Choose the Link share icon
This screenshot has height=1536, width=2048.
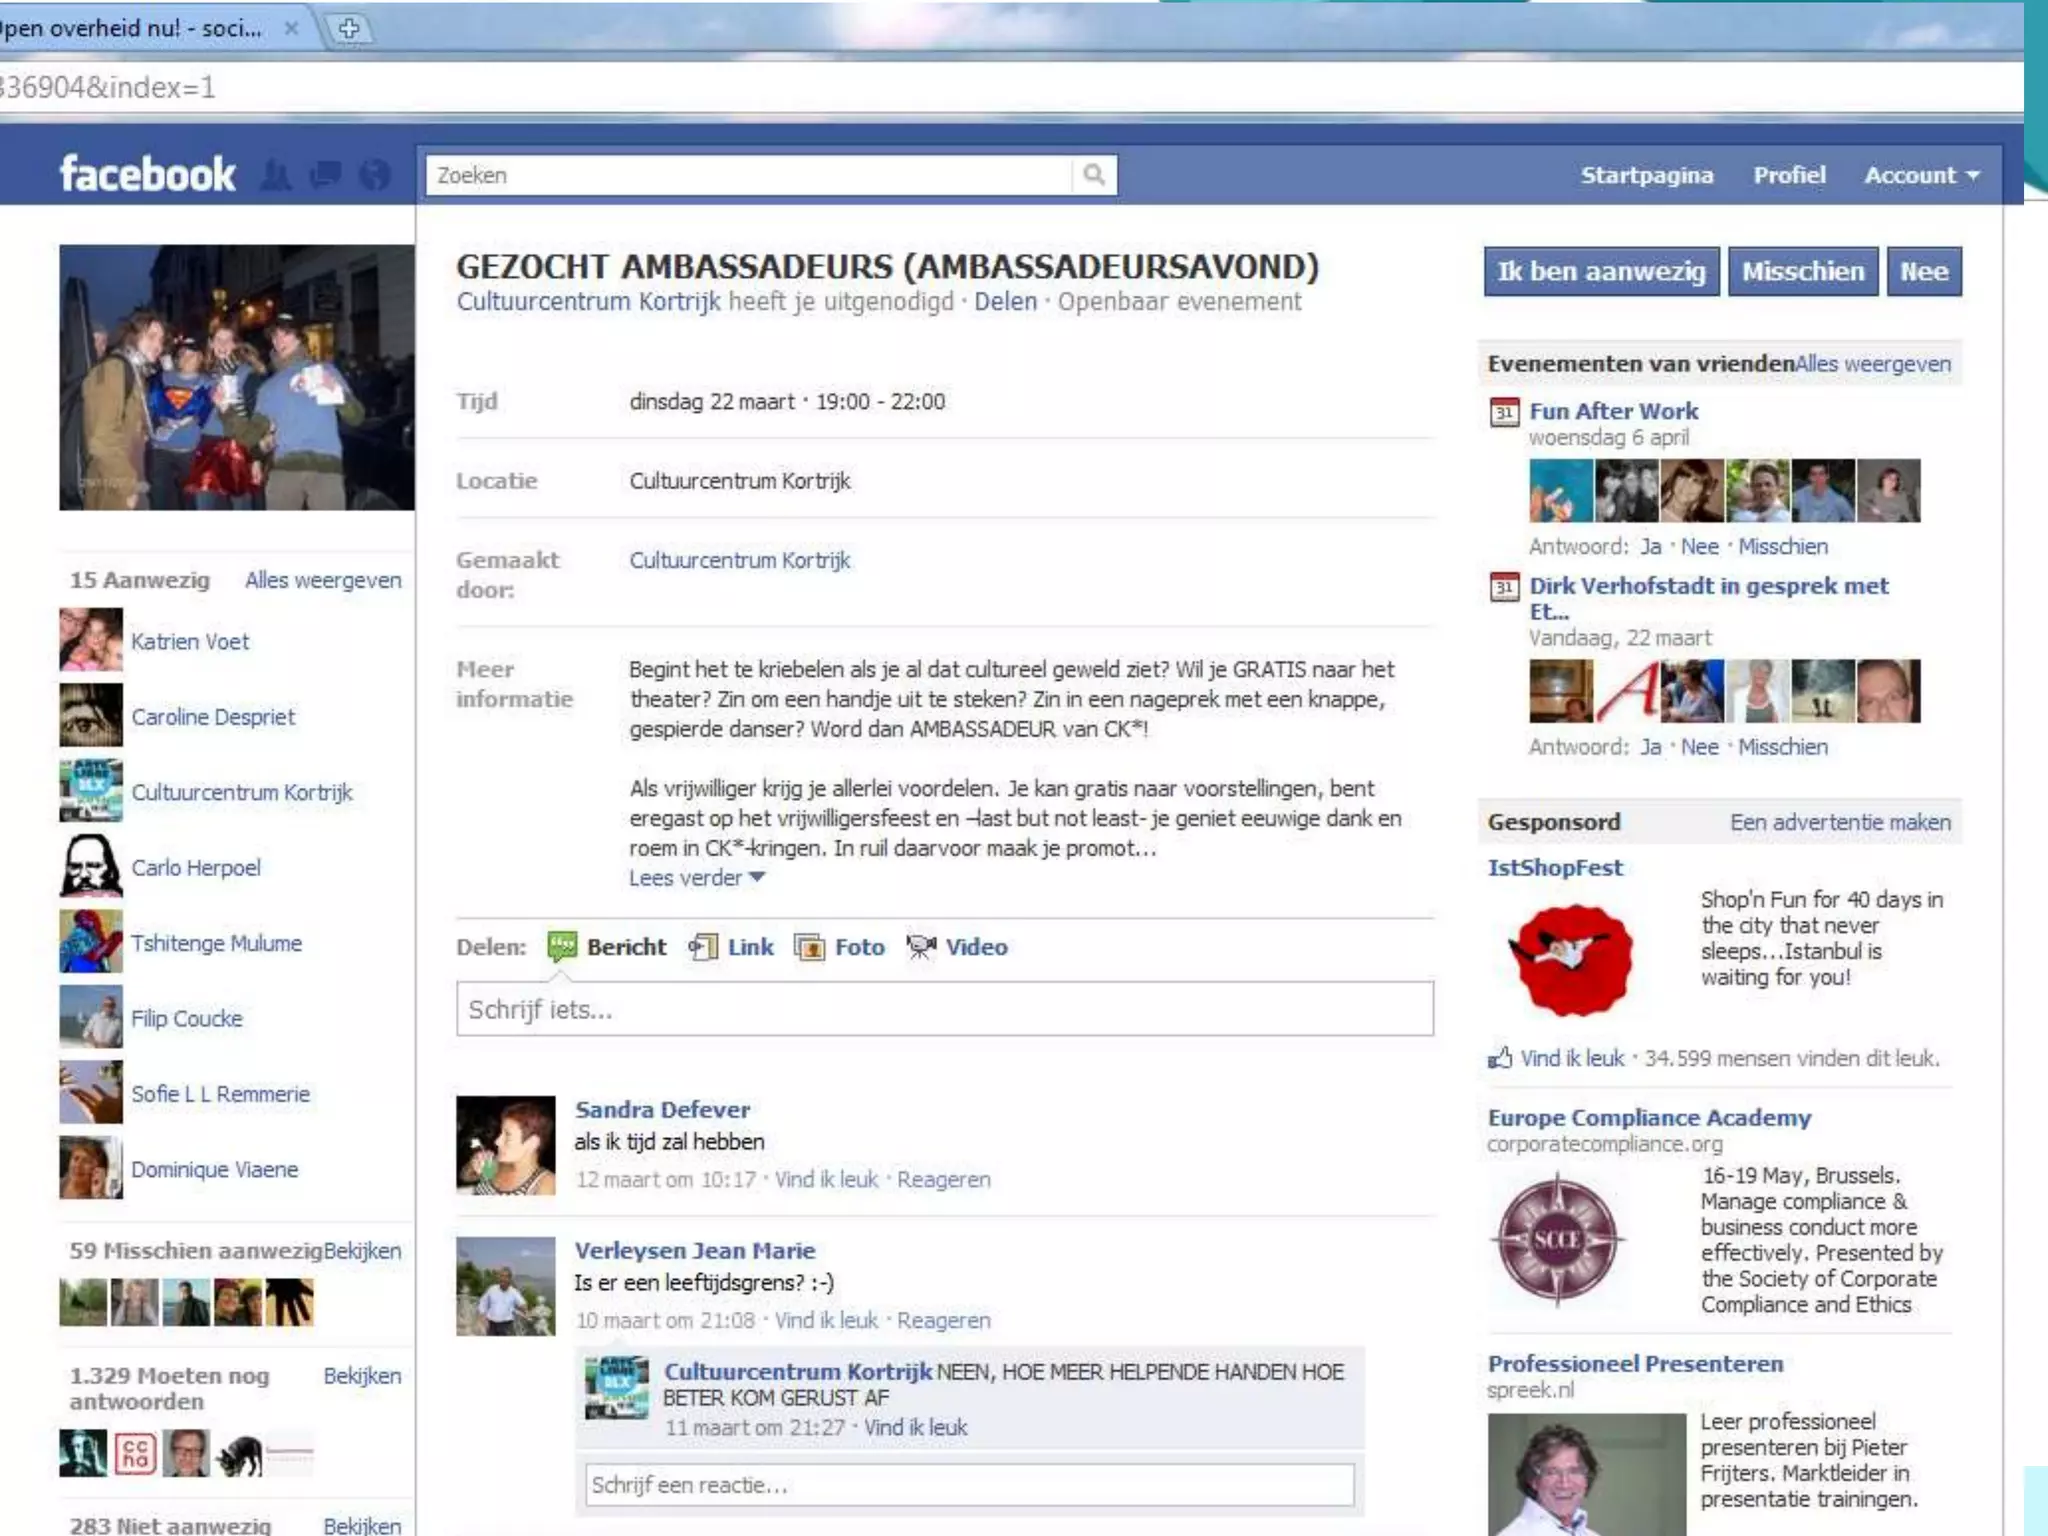click(x=703, y=946)
